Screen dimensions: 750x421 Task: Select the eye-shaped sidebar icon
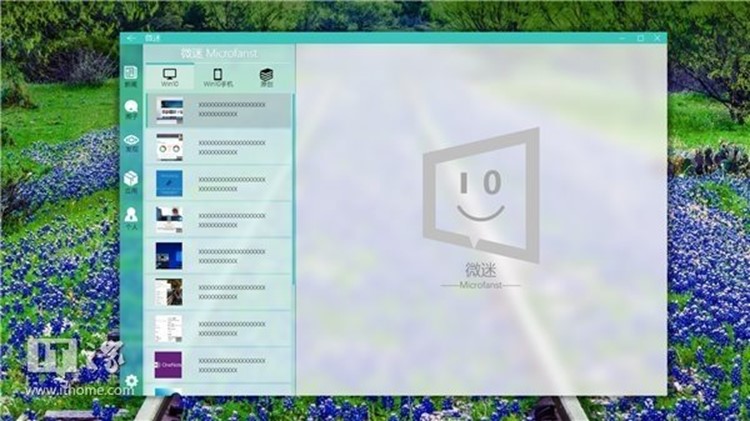point(131,145)
